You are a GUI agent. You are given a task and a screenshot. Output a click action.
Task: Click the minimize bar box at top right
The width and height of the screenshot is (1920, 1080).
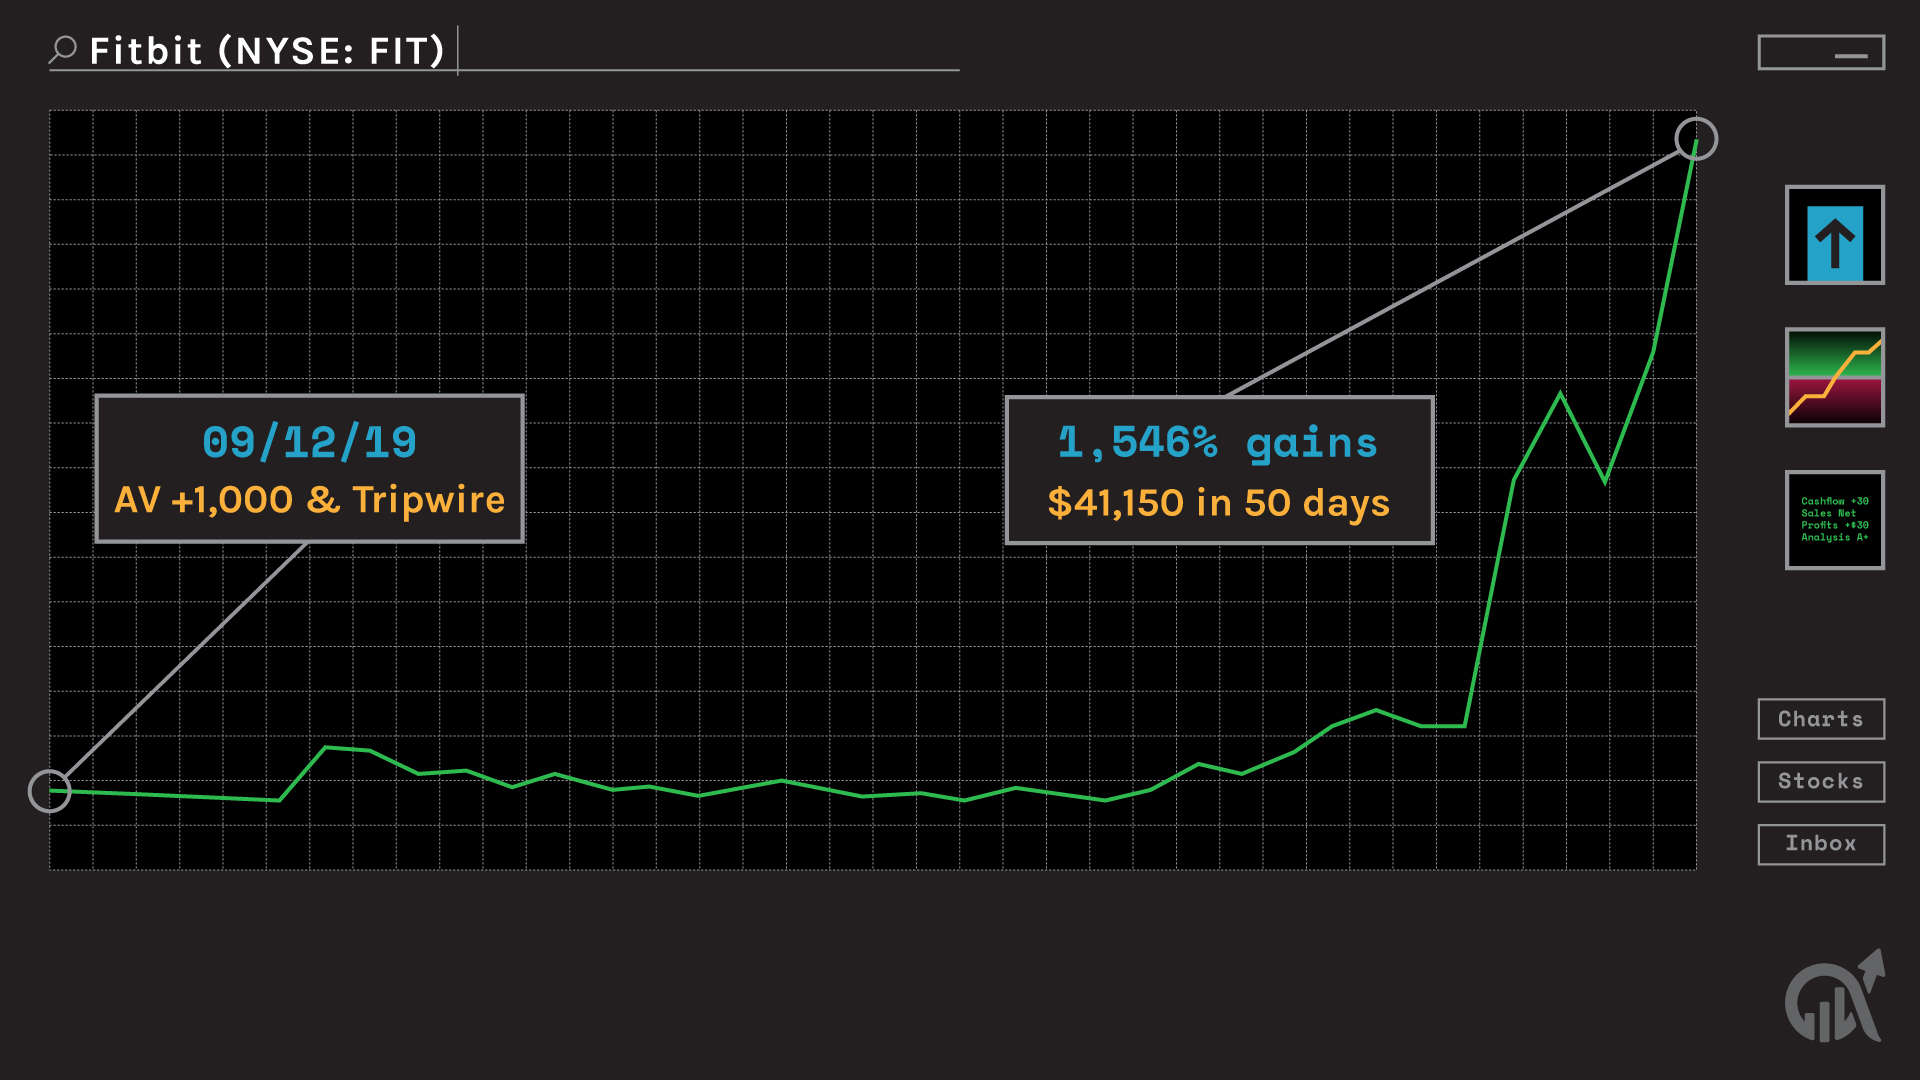tap(1821, 53)
